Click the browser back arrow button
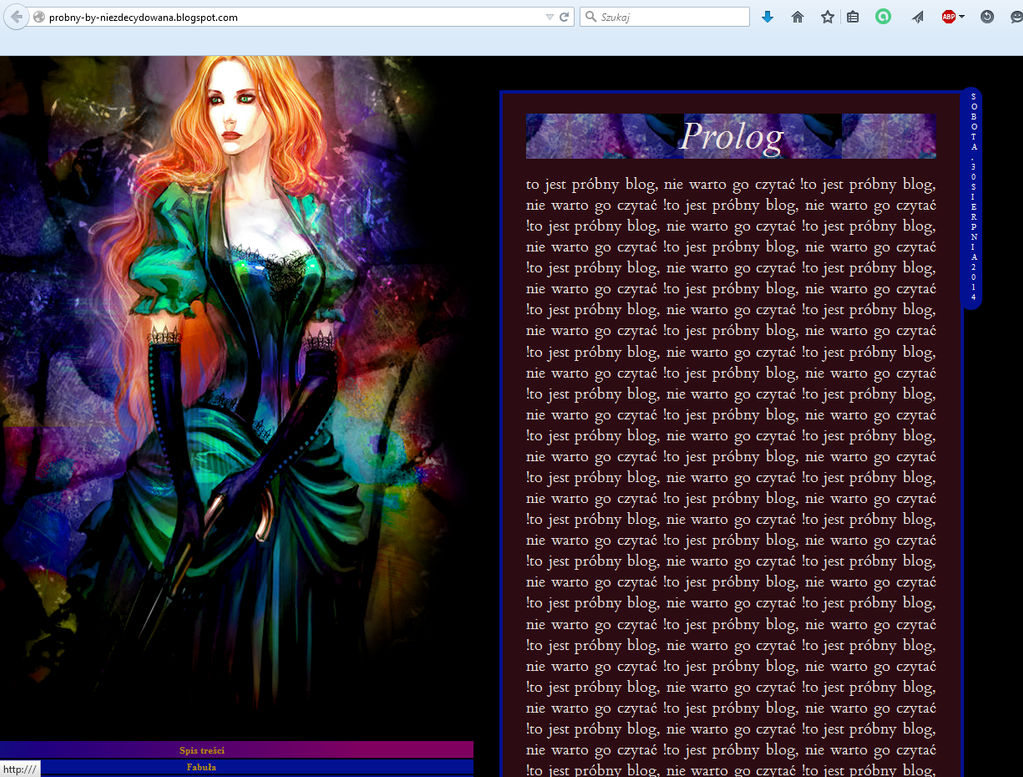Image resolution: width=1023 pixels, height=777 pixels. coord(16,17)
